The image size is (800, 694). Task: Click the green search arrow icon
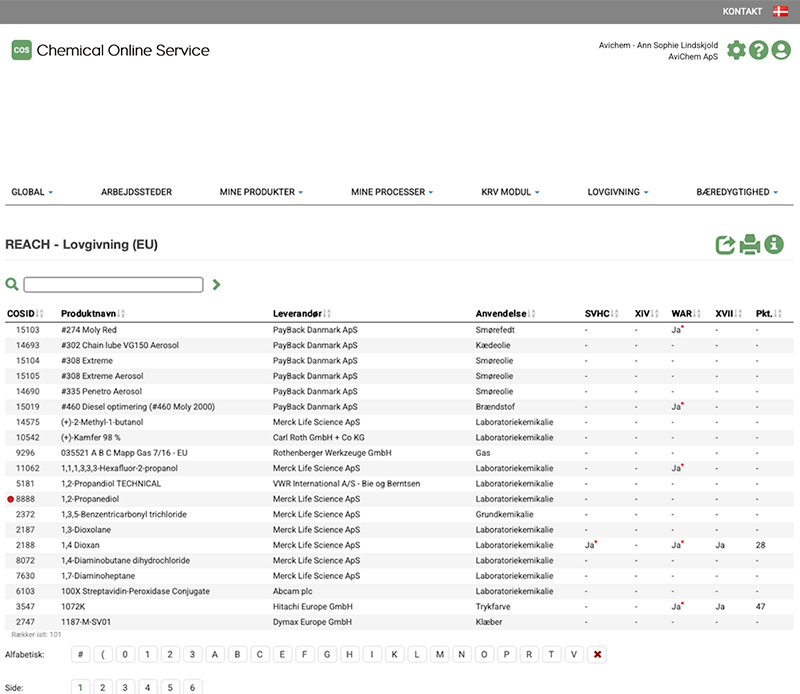pyautogui.click(x=217, y=285)
